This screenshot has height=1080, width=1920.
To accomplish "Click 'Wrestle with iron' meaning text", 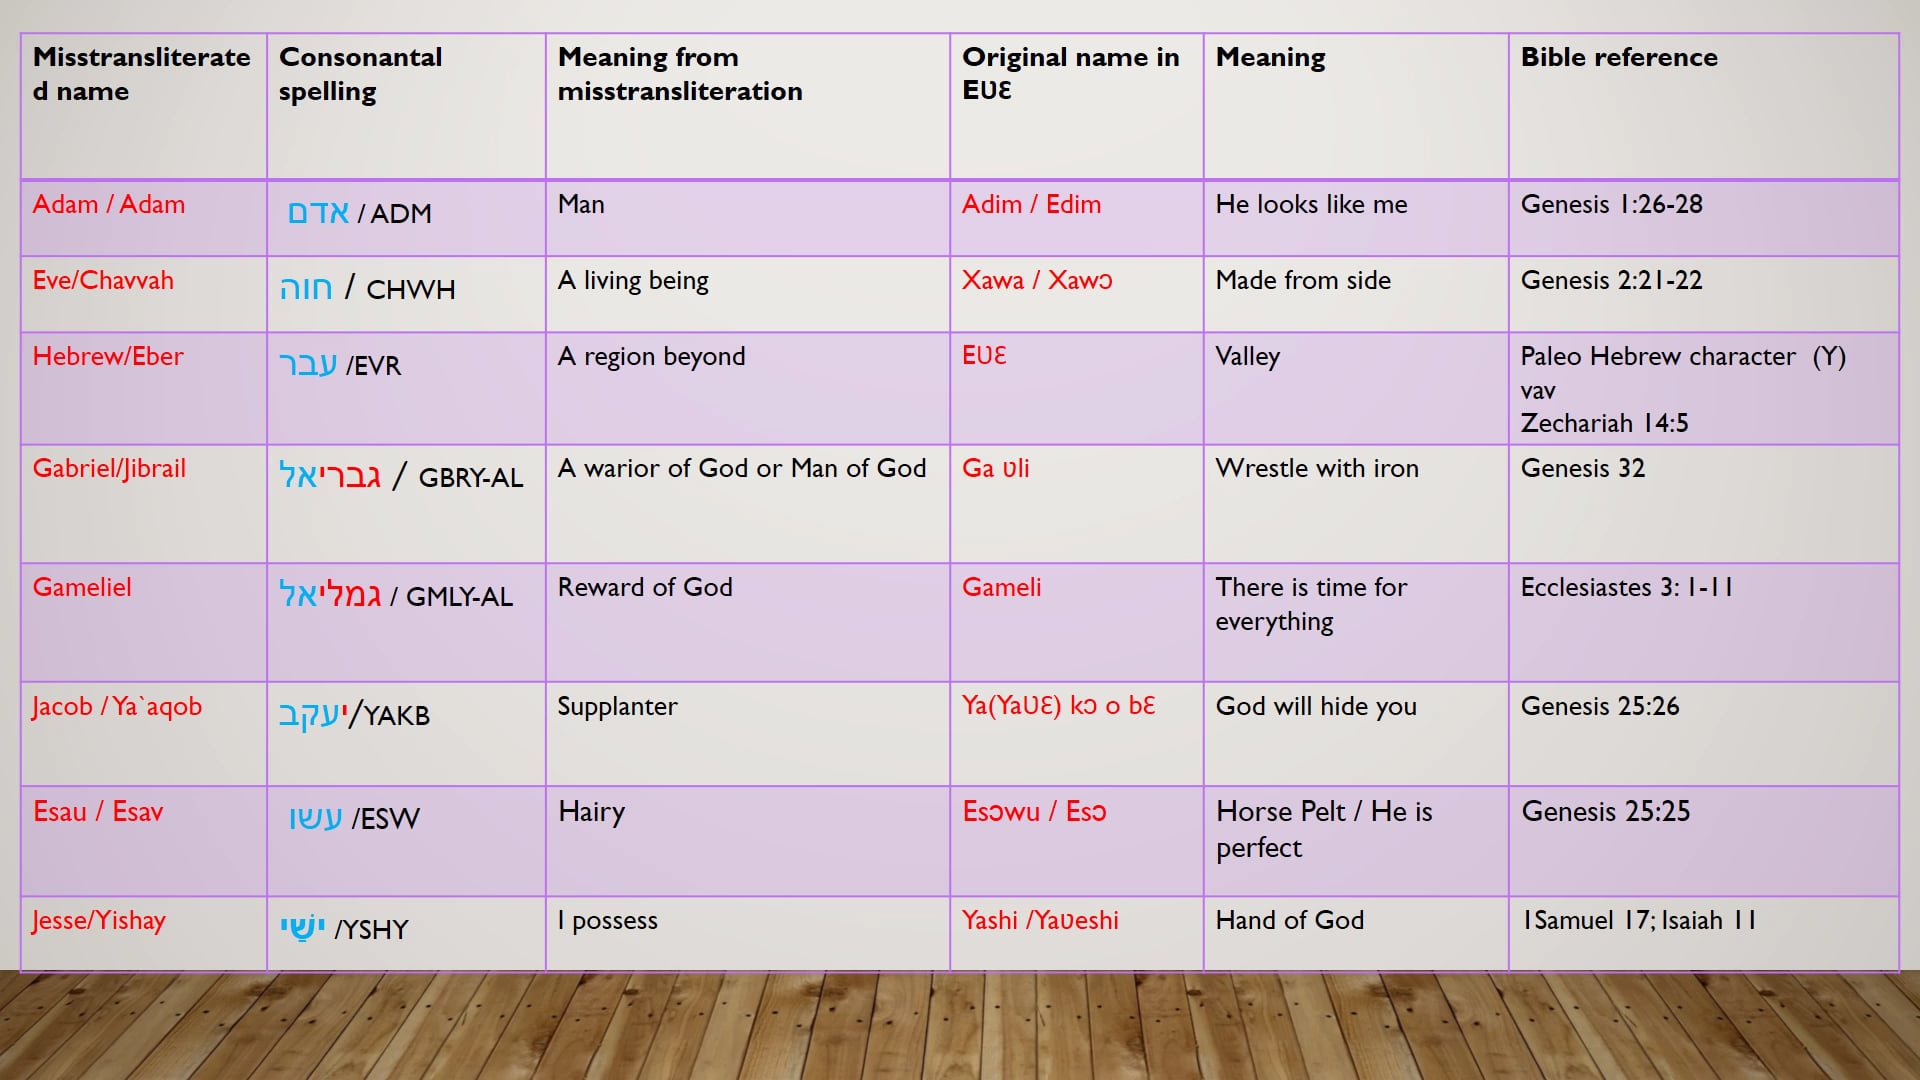I will point(1316,469).
